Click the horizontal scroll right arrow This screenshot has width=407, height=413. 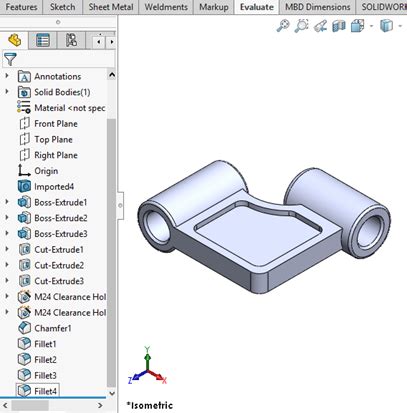coord(100,405)
